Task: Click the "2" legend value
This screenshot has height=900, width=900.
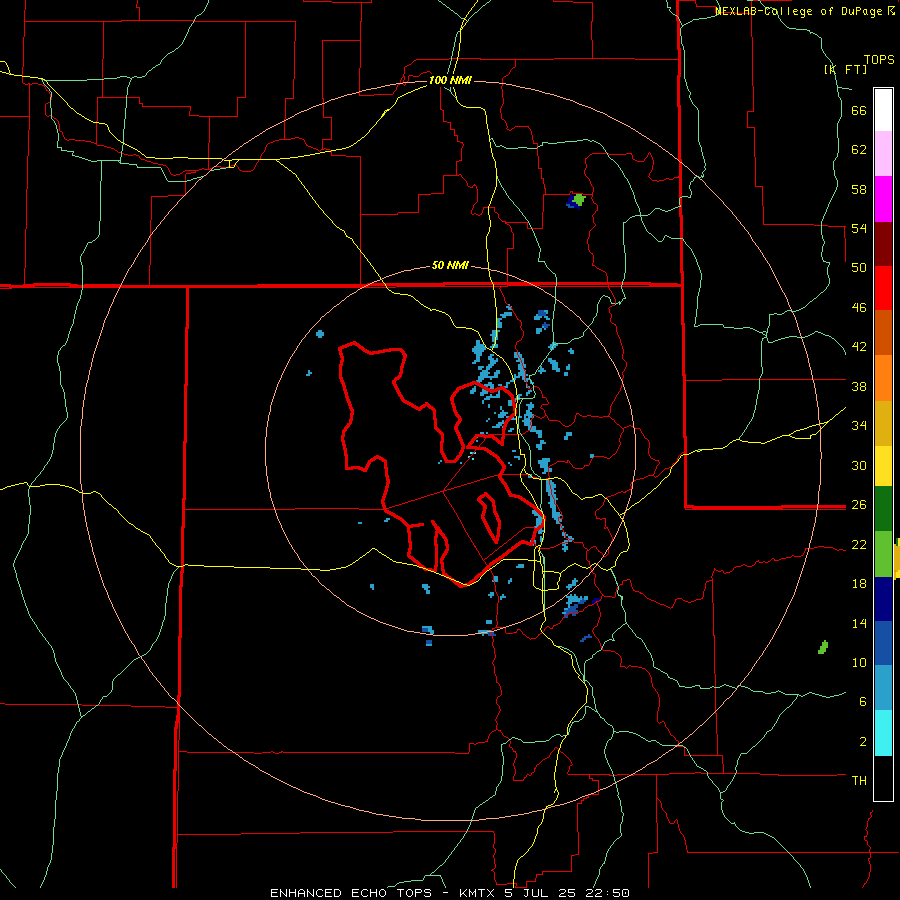Action: [863, 742]
